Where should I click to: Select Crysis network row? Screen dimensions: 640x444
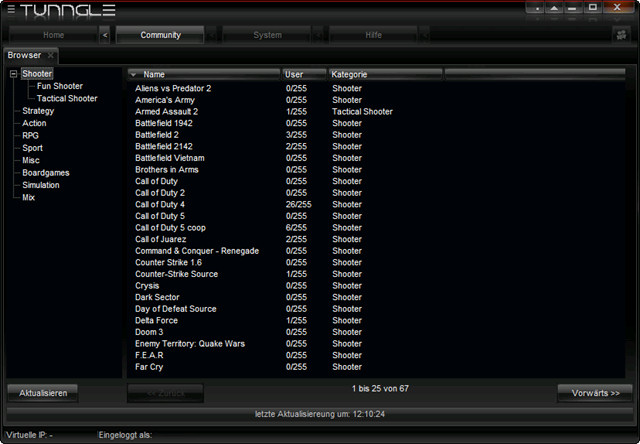(376, 286)
